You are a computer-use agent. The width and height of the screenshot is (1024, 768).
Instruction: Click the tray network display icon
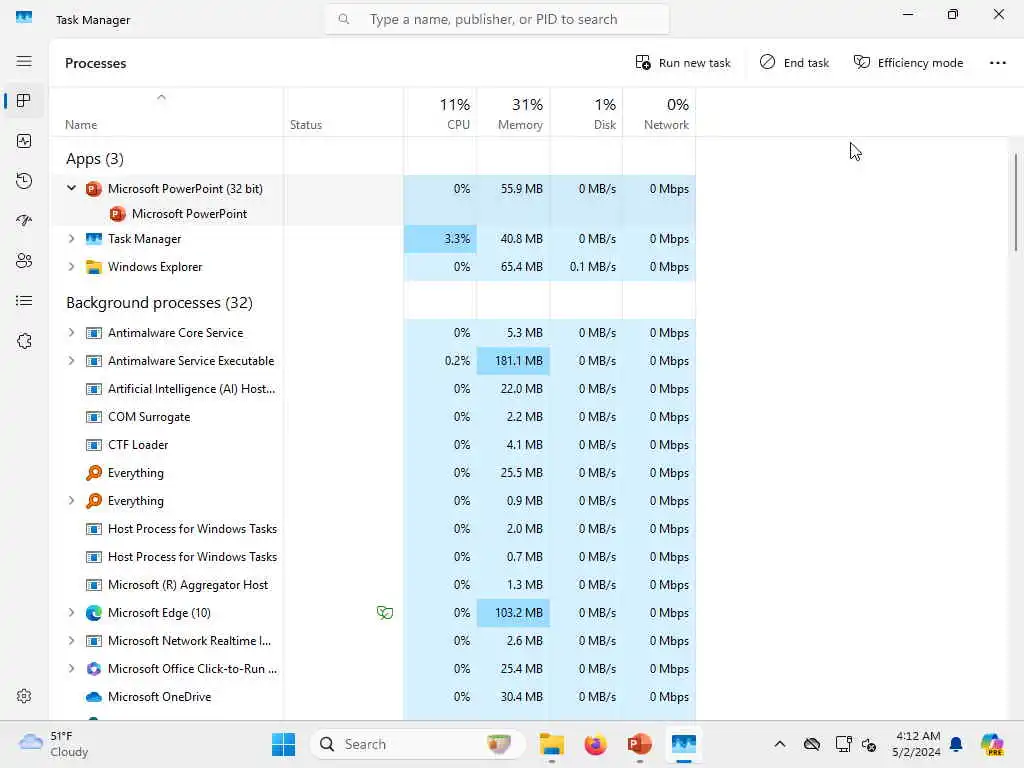[x=843, y=744]
